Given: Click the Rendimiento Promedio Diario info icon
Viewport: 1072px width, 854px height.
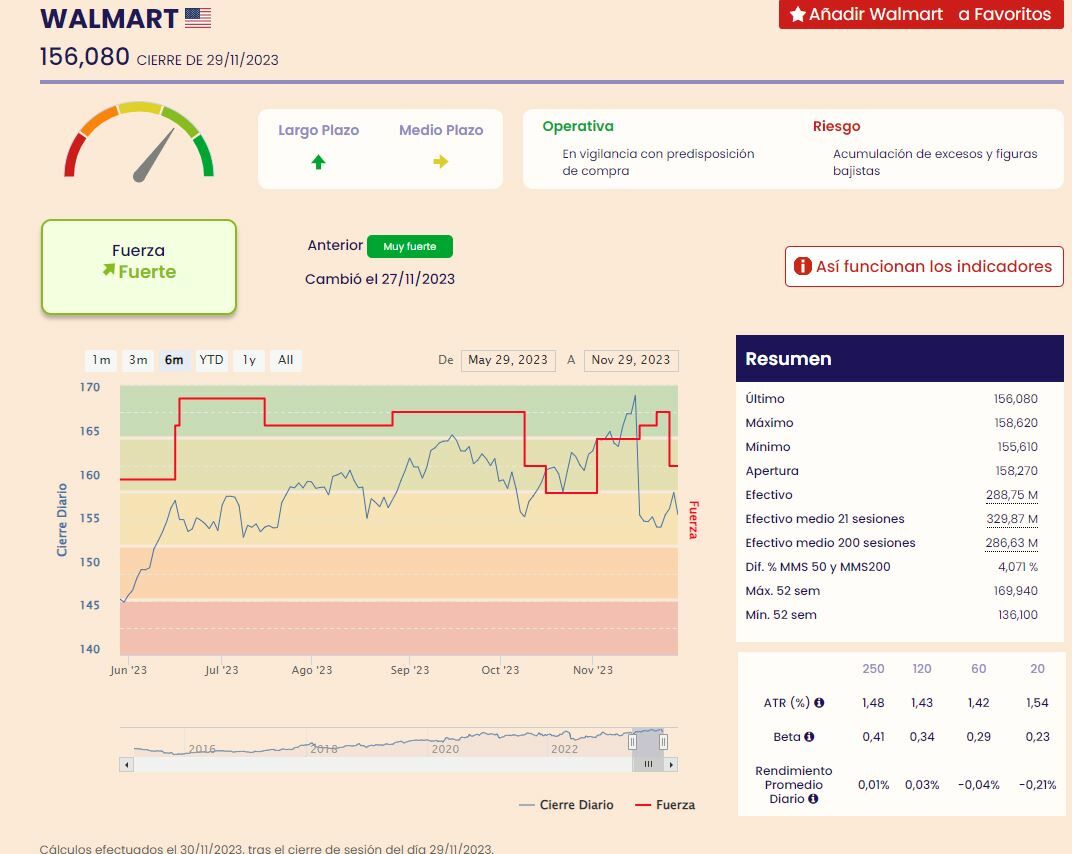Looking at the screenshot, I should click(813, 799).
